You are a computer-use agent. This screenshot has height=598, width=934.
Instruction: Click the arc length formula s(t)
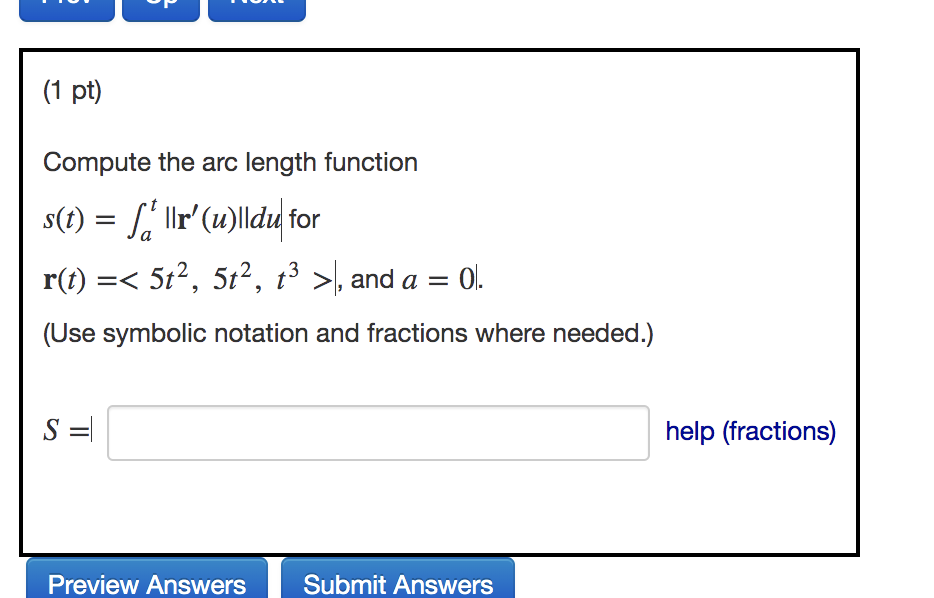[x=65, y=218]
